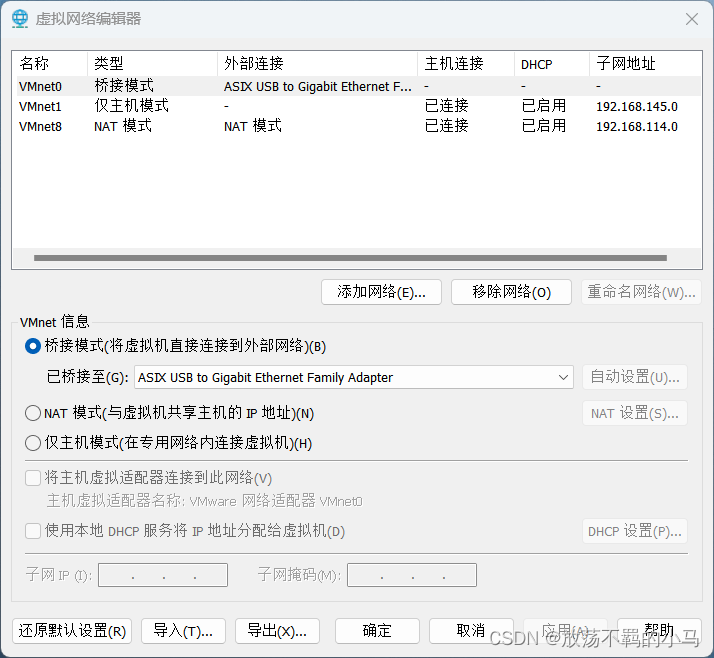Confirm with the 确定 button
714x658 pixels.
pyautogui.click(x=377, y=631)
